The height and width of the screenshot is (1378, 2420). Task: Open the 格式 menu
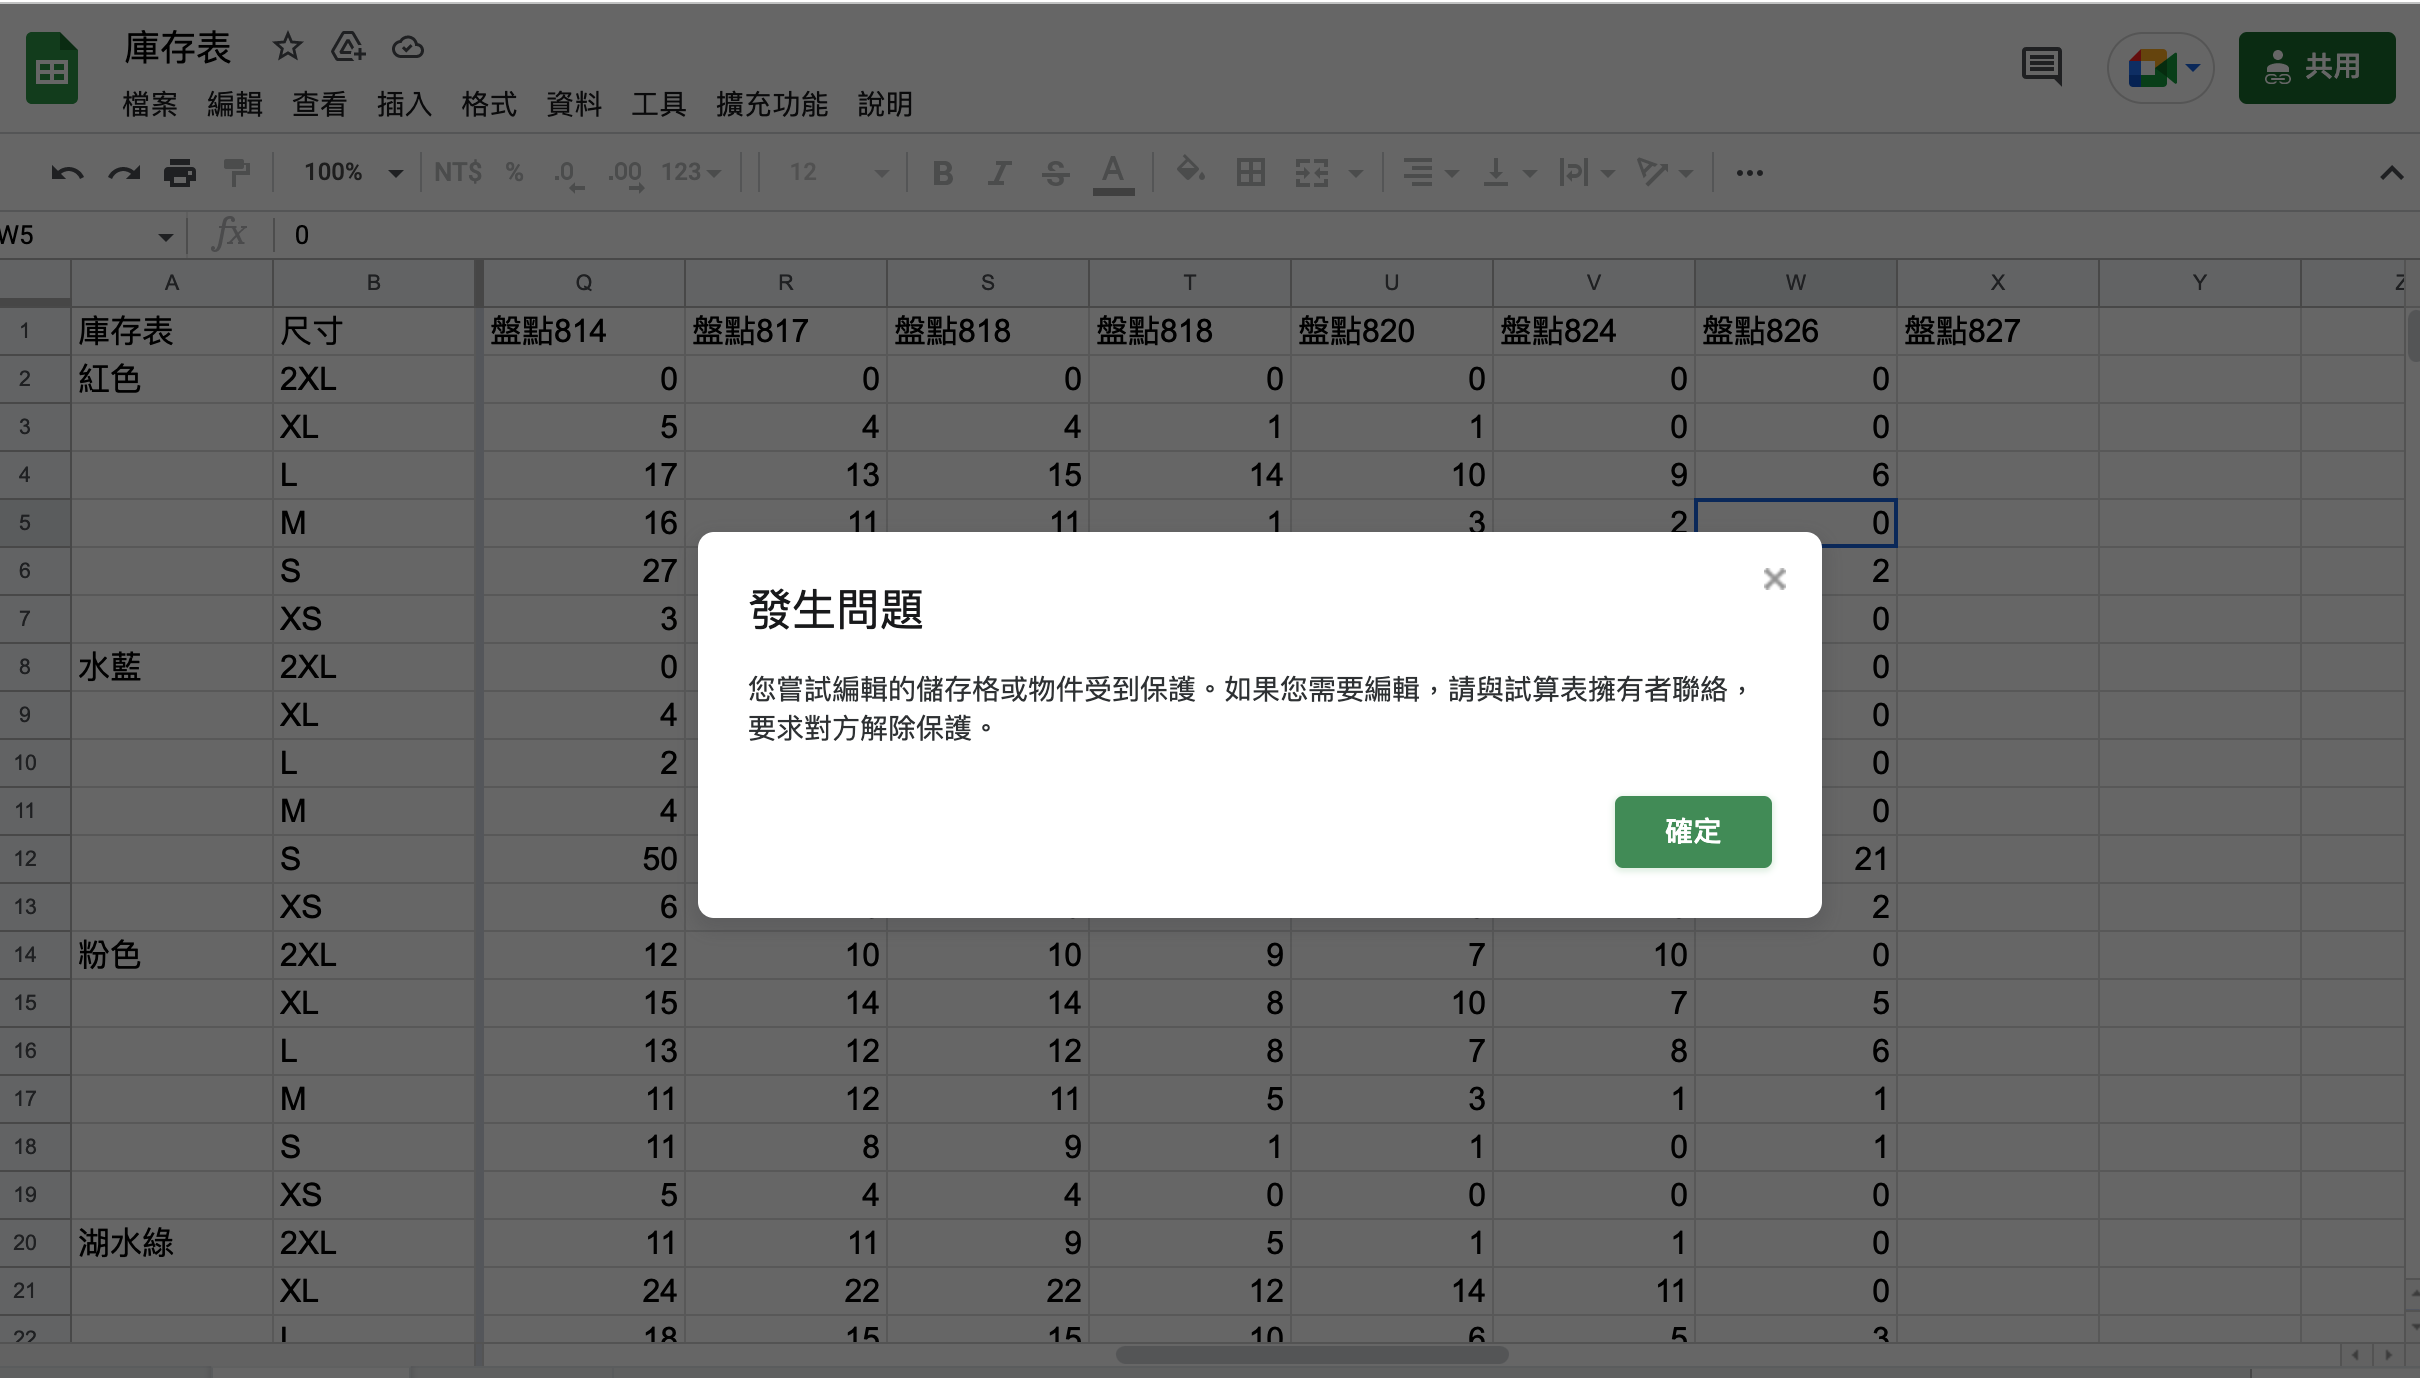(488, 104)
